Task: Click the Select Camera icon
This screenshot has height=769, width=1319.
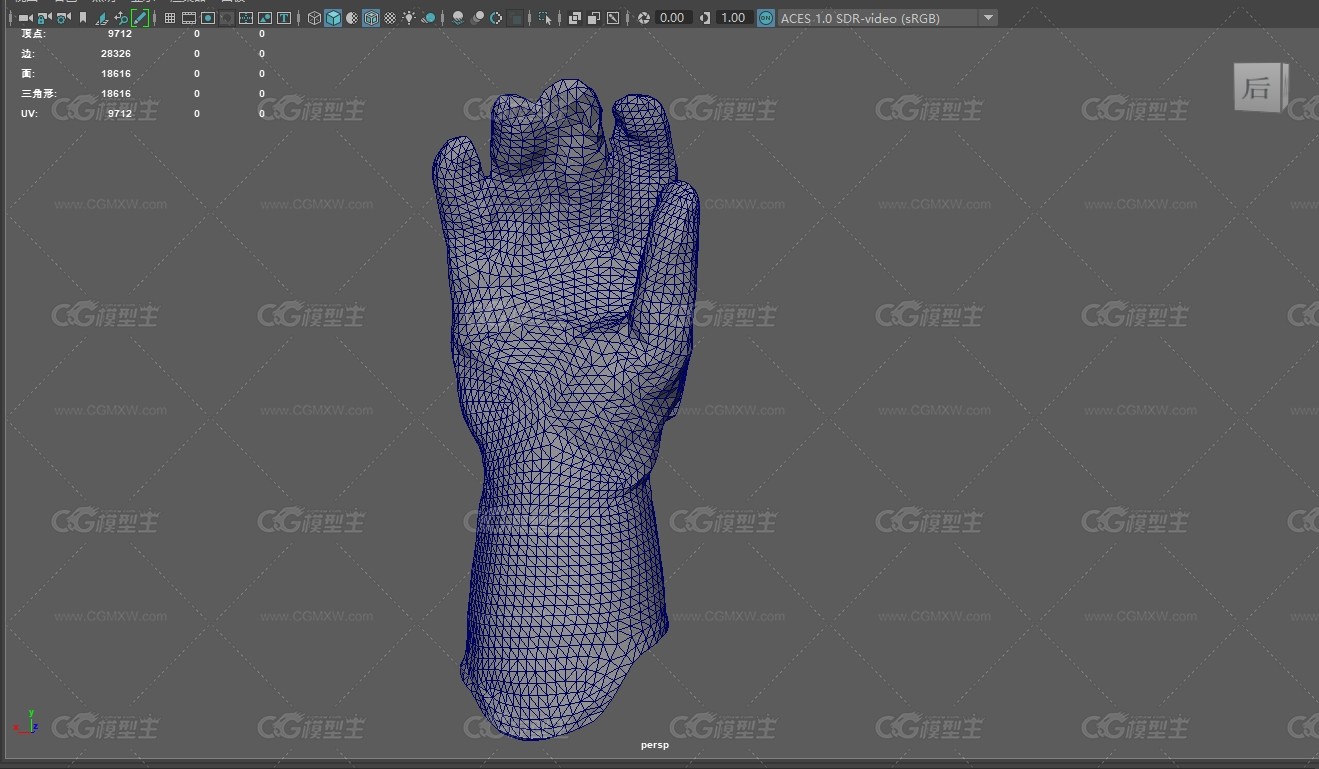Action: [25, 18]
